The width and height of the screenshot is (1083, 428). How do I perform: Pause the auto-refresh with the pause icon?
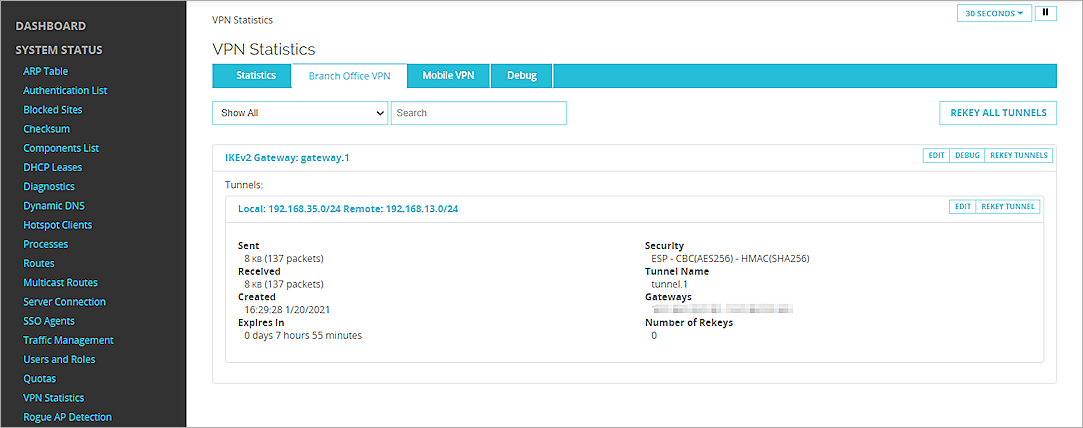coord(1045,13)
